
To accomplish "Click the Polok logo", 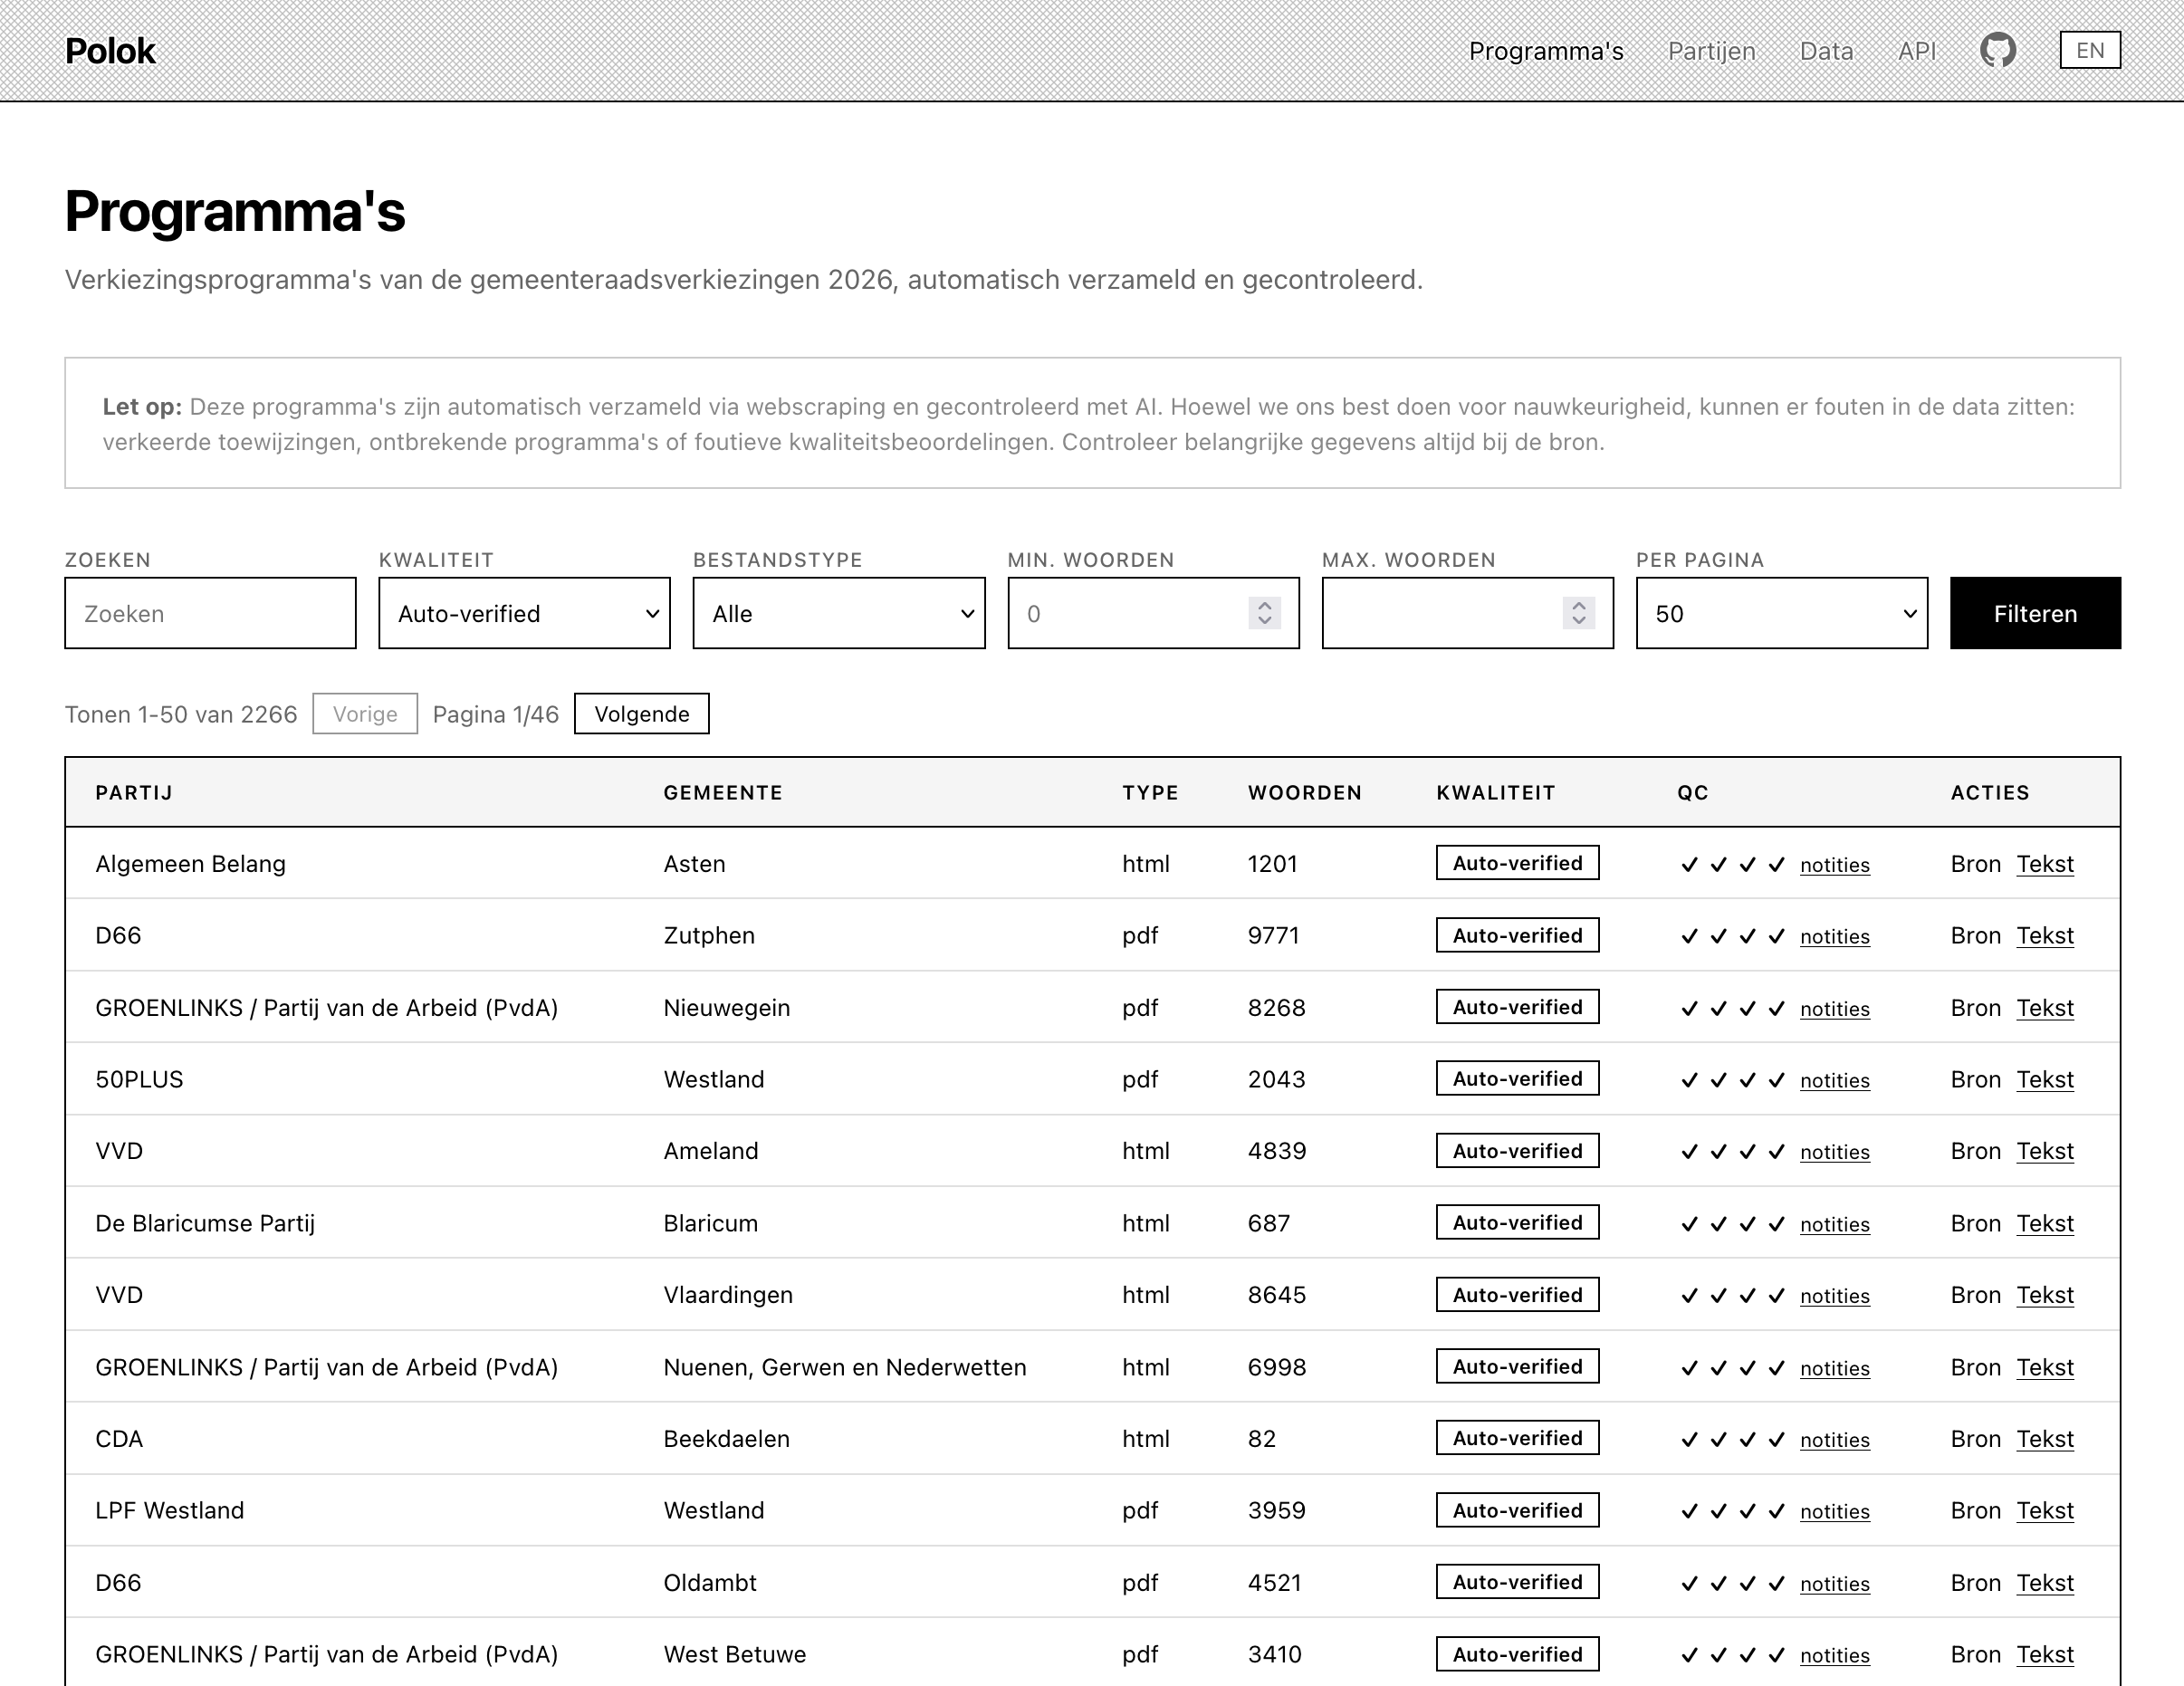I will pos(110,51).
